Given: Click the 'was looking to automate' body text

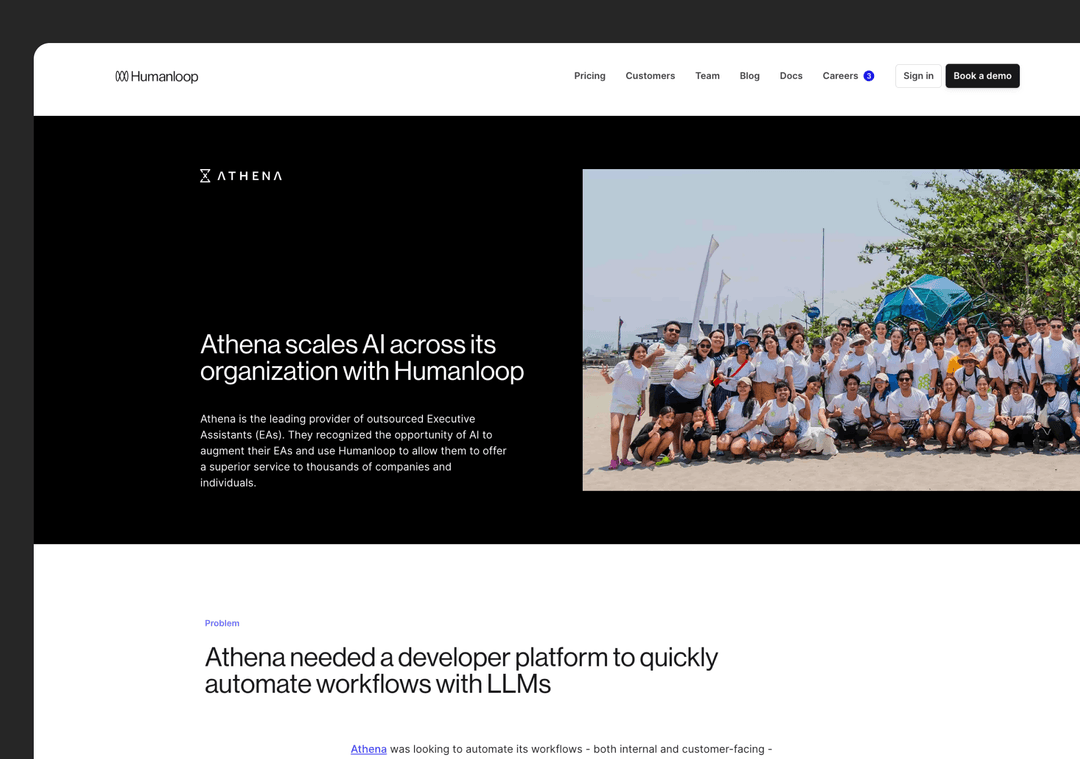Looking at the screenshot, I should pyautogui.click(x=580, y=749).
